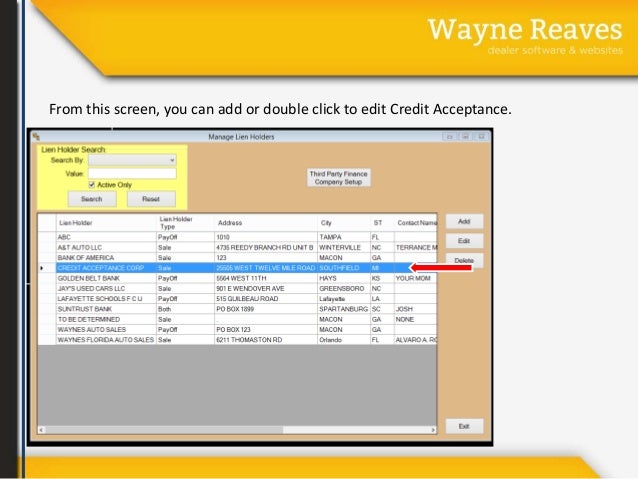638x479 pixels.
Task: Click city HAYS cell
Action: point(344,278)
